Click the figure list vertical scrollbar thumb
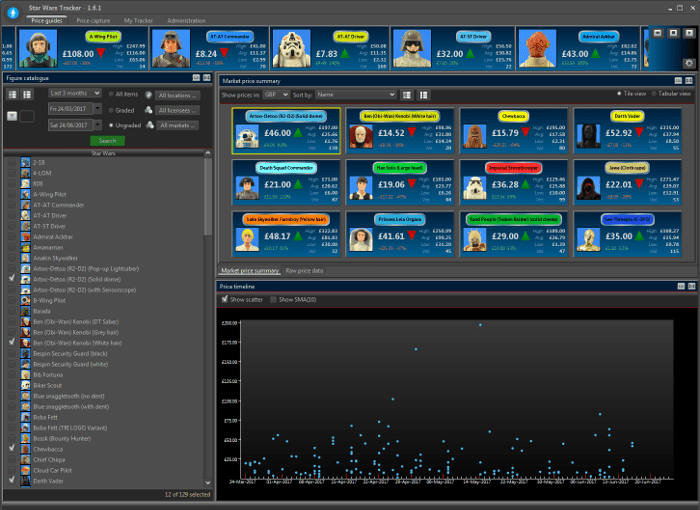 pos(208,196)
